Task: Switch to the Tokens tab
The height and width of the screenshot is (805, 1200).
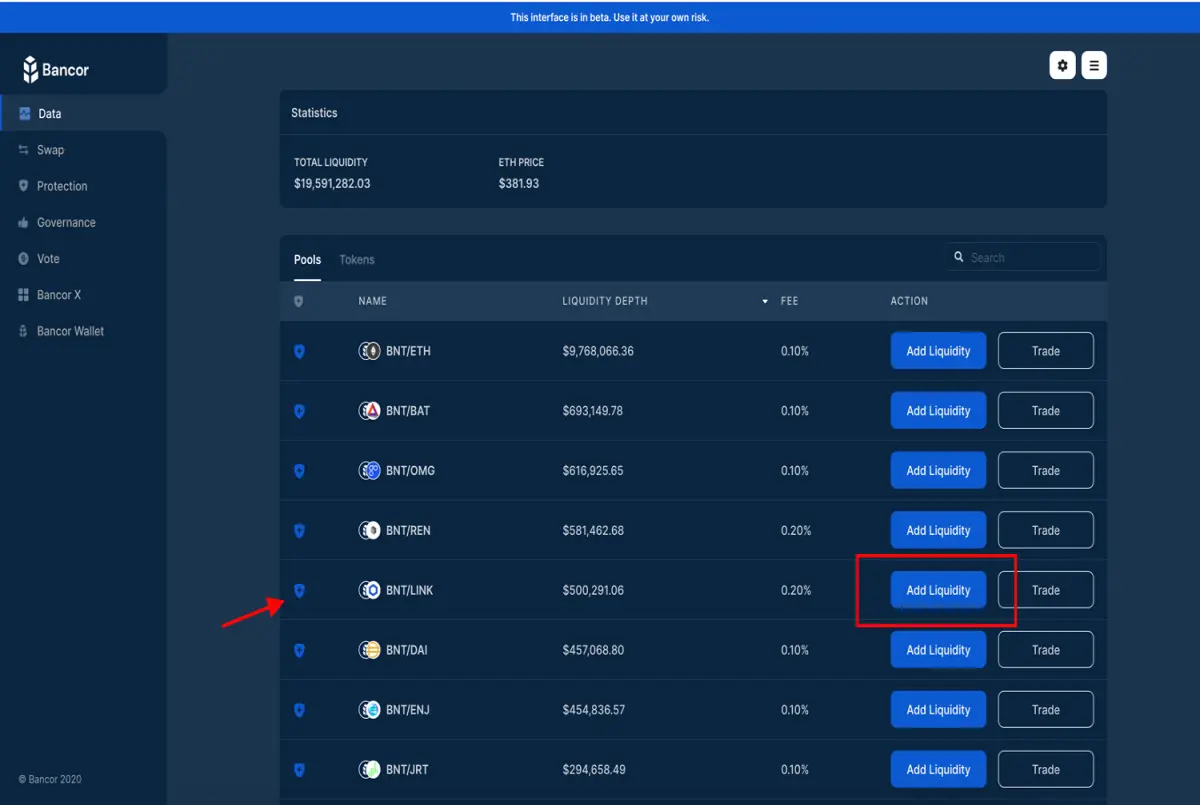Action: (357, 260)
